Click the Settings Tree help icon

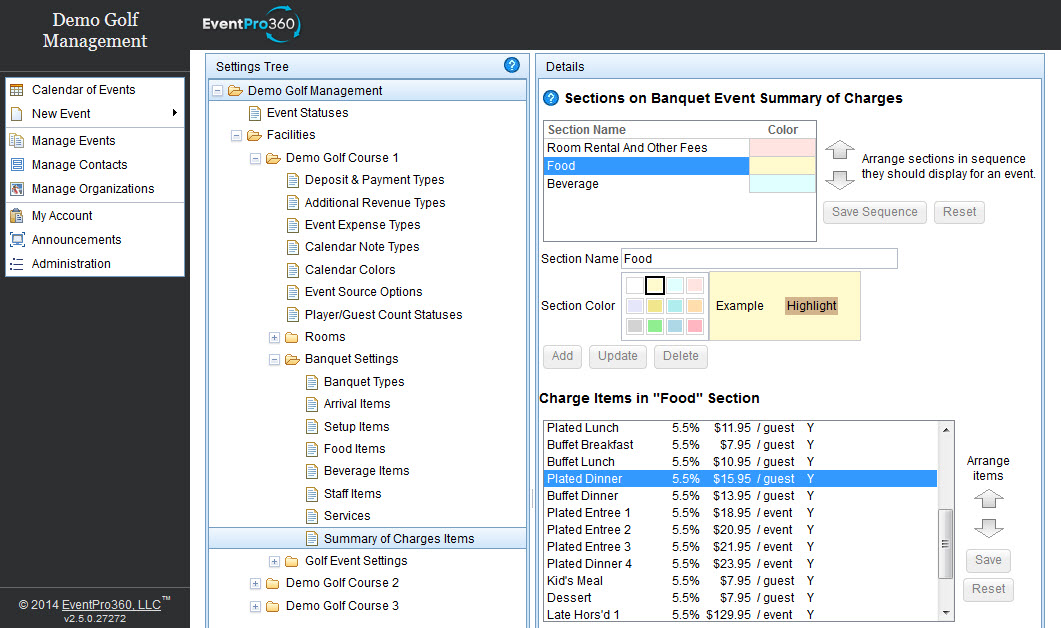click(x=512, y=65)
